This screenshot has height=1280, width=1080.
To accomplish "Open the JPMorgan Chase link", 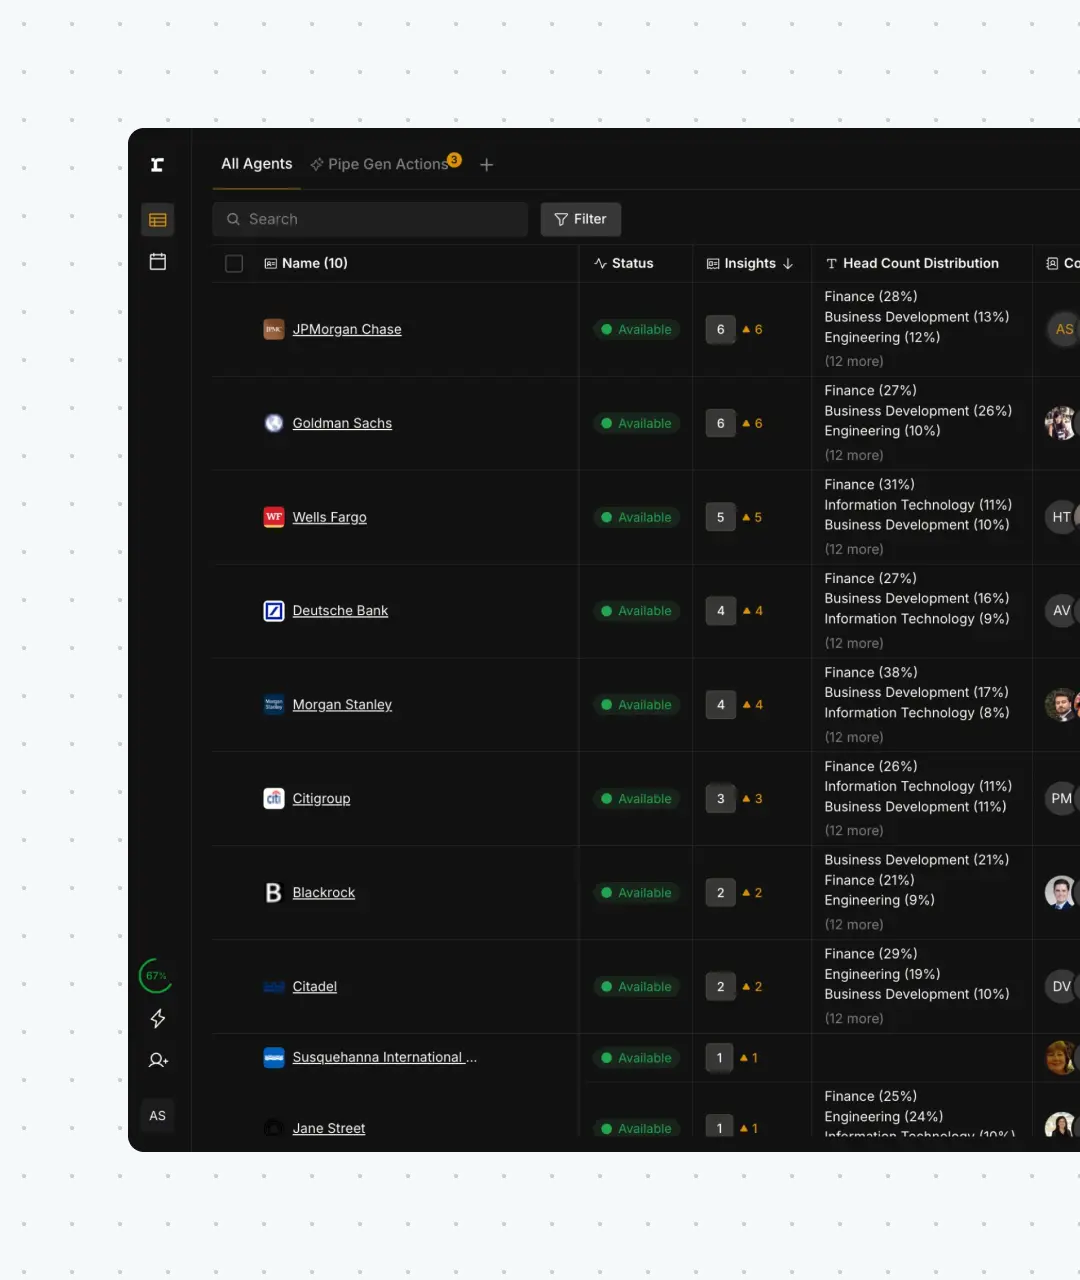I will (347, 329).
